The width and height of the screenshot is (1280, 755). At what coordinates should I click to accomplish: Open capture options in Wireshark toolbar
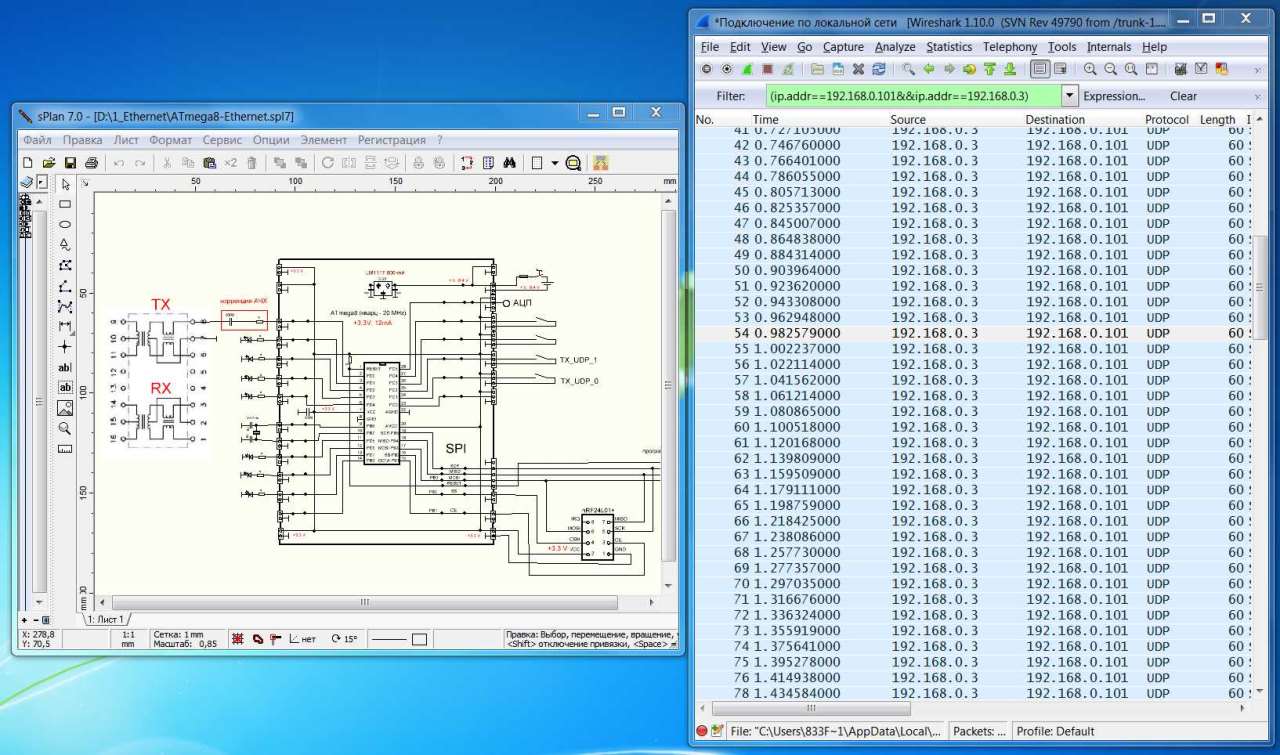click(727, 69)
